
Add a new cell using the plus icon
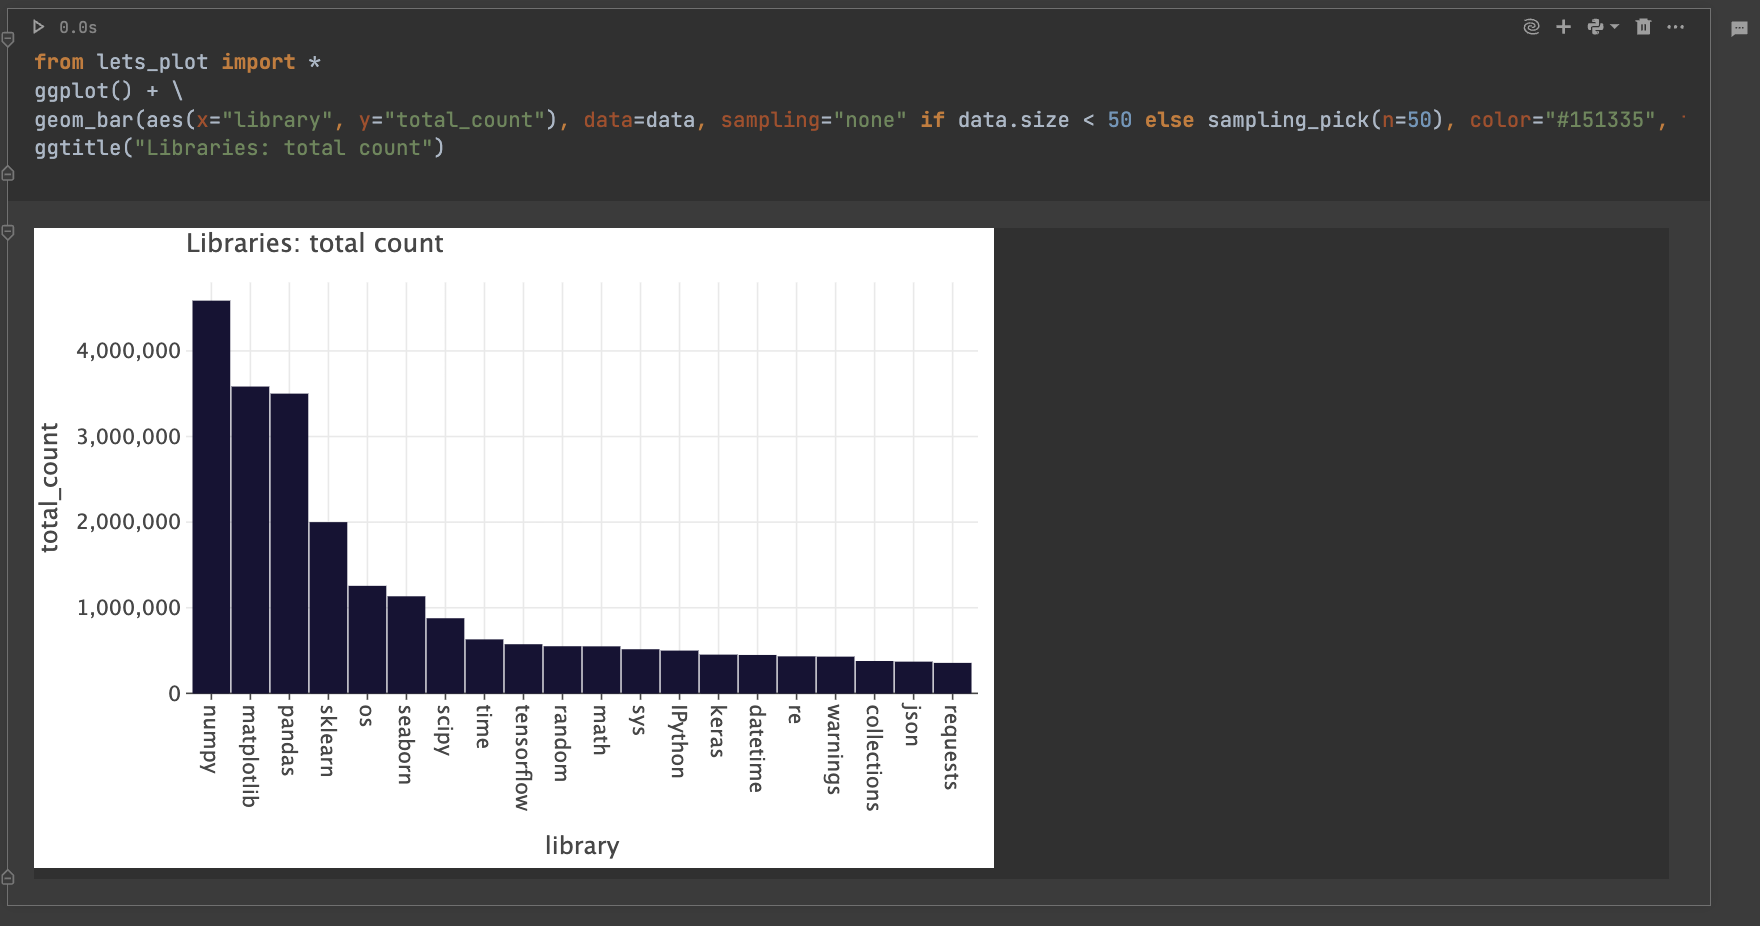1562,27
